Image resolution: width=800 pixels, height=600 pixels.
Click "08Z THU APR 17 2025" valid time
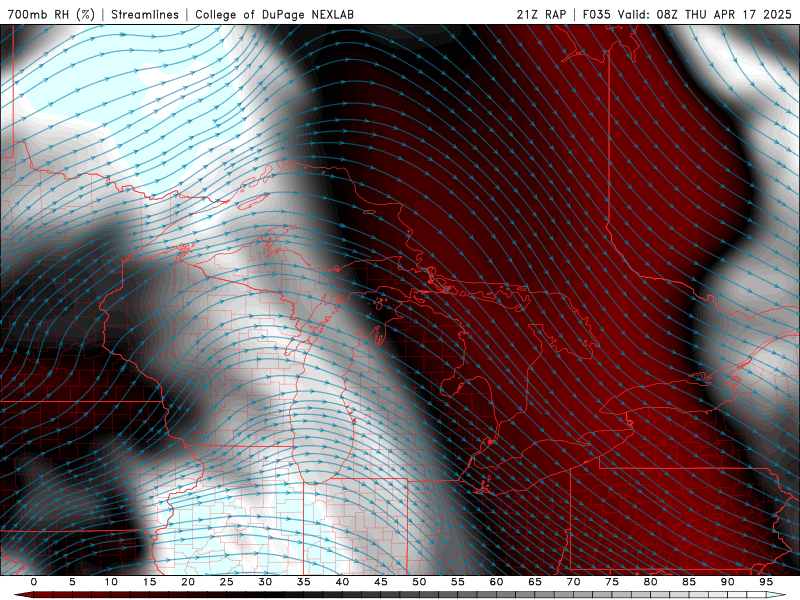pos(724,14)
